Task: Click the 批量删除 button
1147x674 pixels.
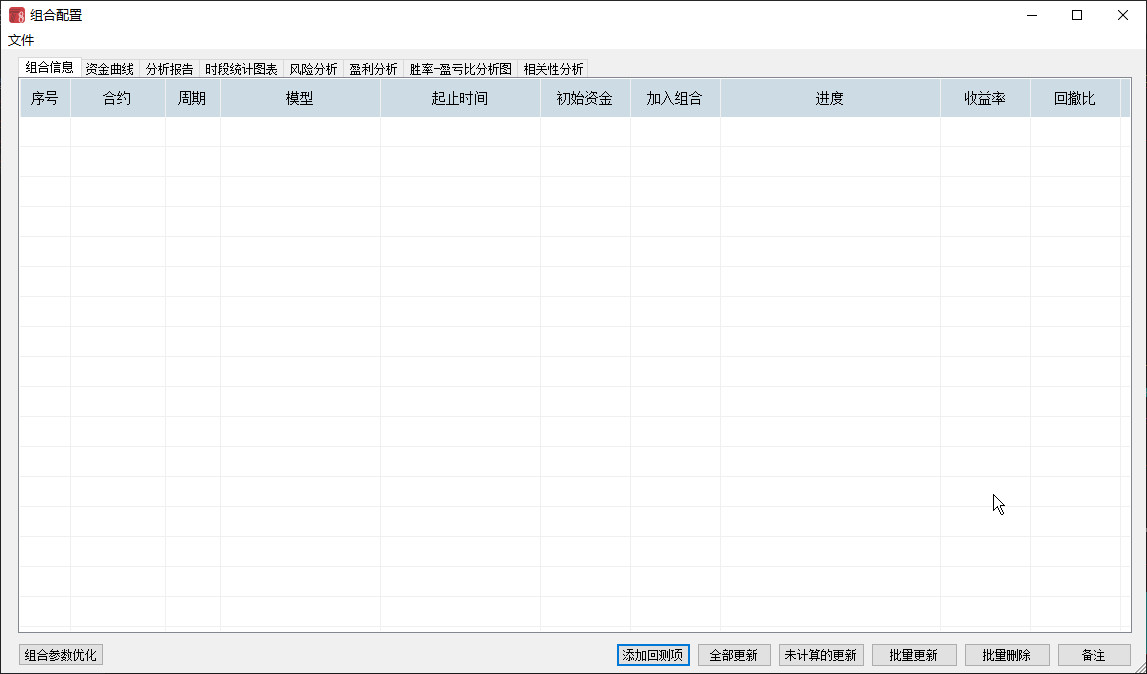Action: (1007, 655)
